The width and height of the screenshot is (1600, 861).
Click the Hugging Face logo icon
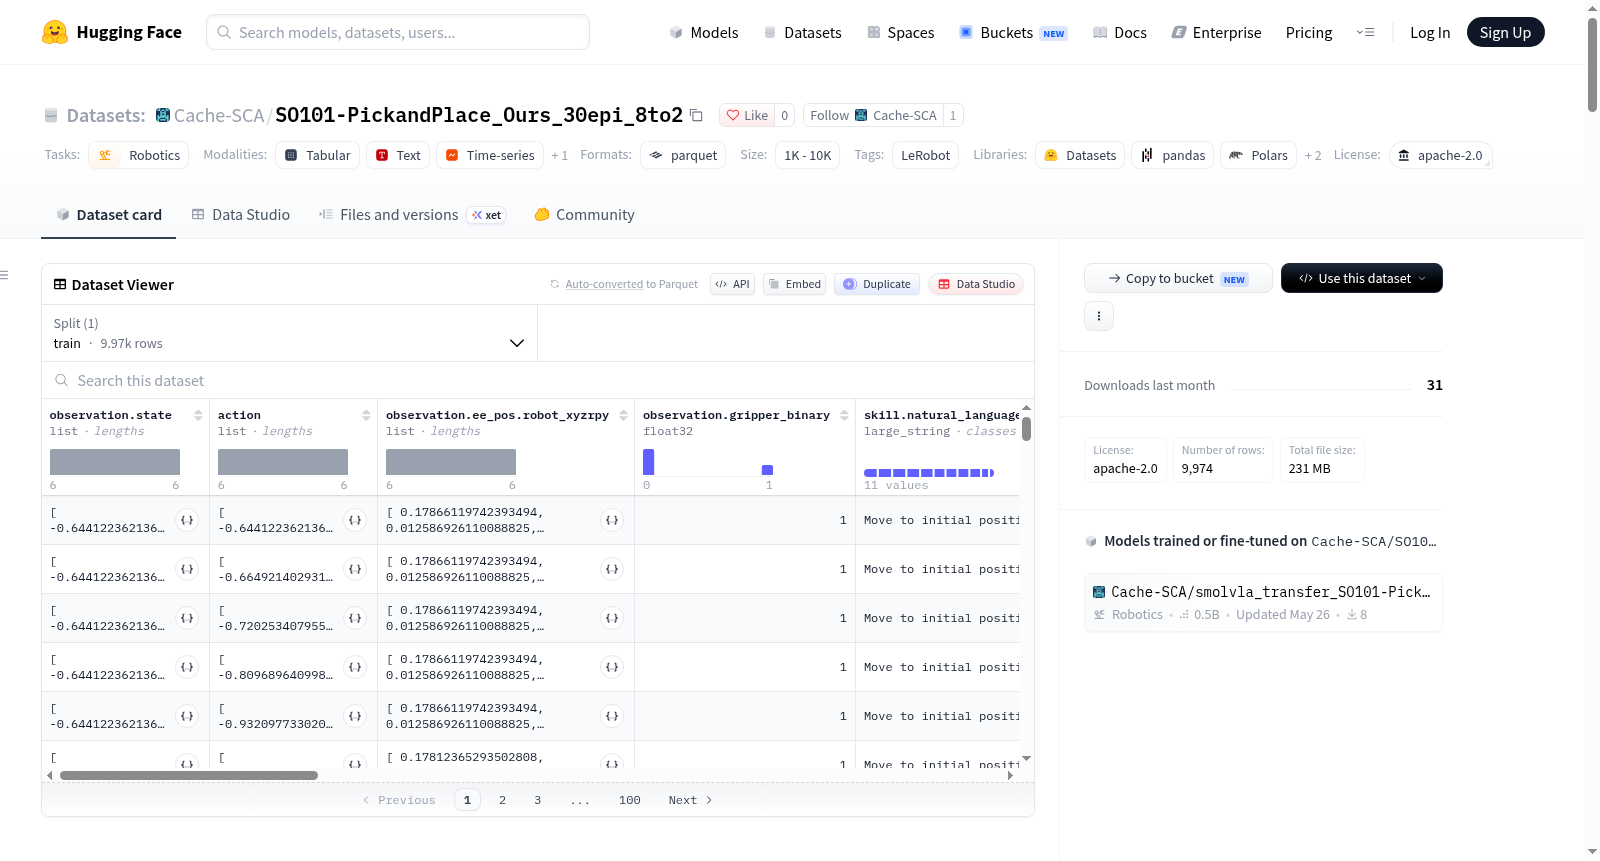(x=55, y=32)
